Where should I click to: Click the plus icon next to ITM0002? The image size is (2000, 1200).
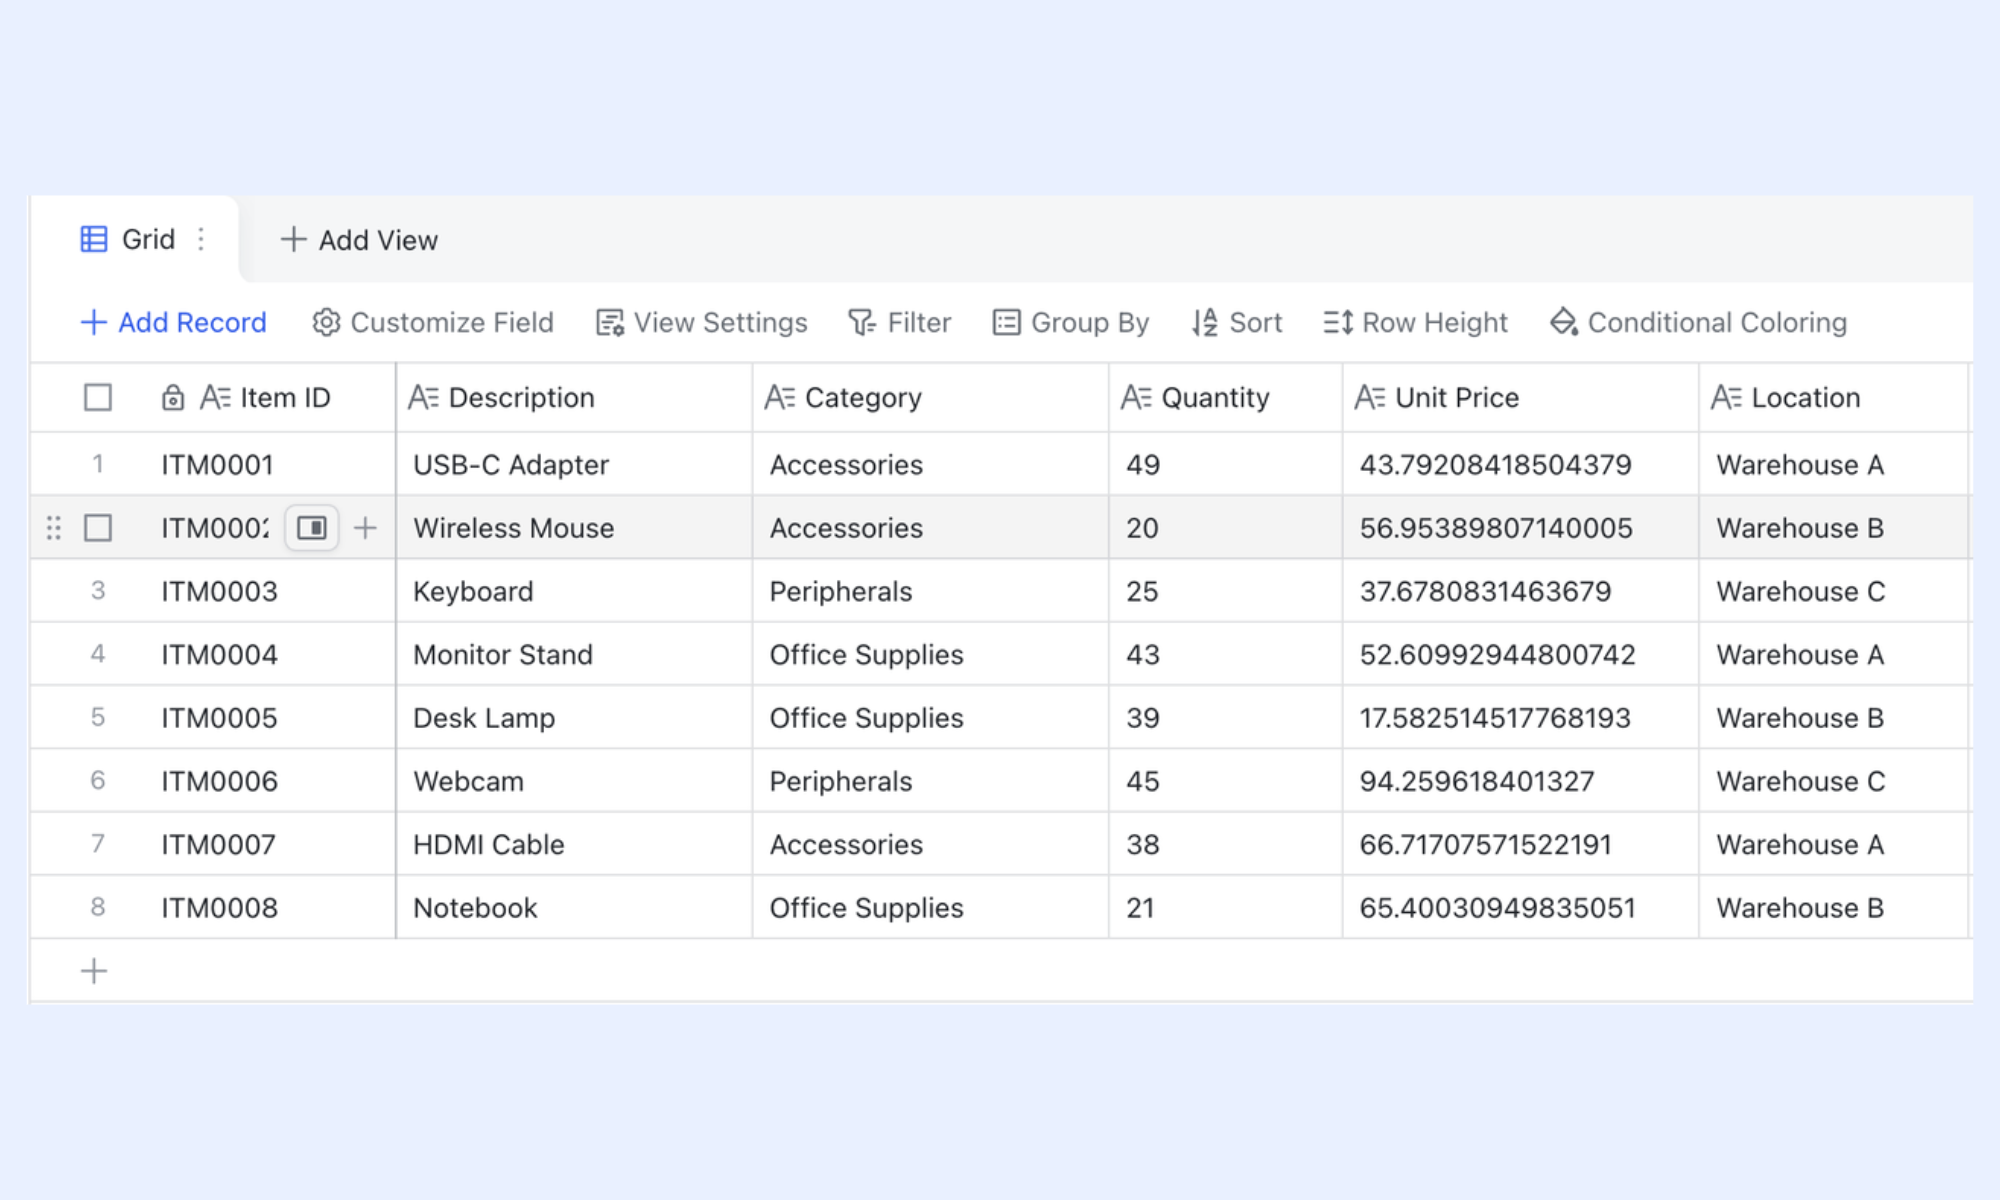tap(366, 527)
